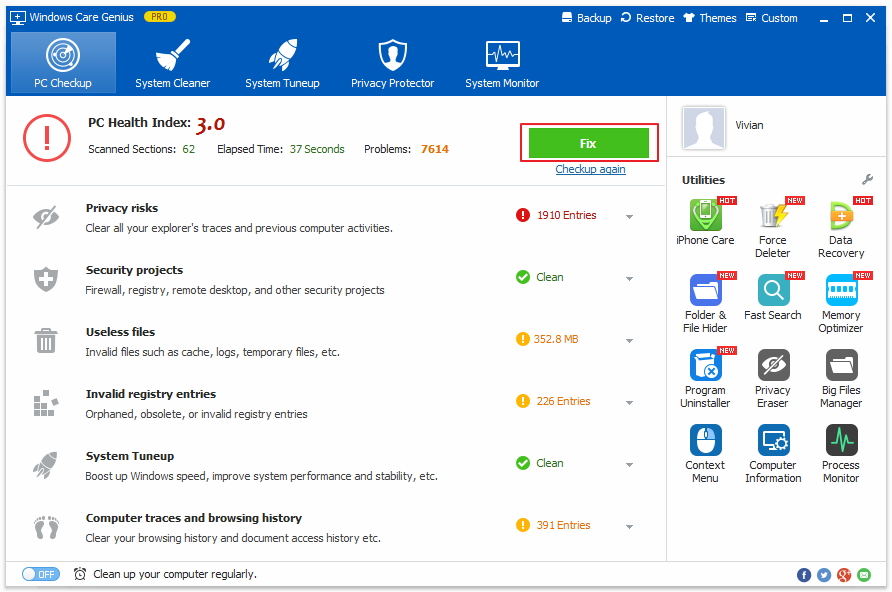The image size is (892, 592).
Task: Open the System Cleaner tab
Action: coord(172,63)
